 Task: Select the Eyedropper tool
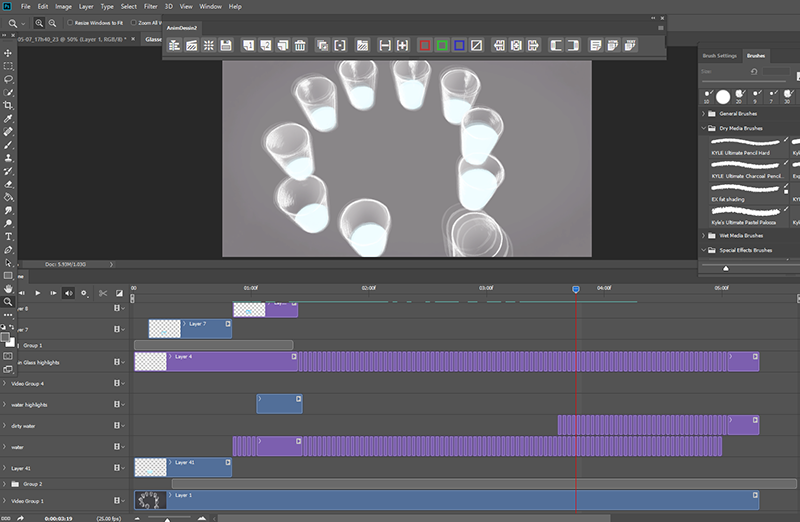point(8,118)
